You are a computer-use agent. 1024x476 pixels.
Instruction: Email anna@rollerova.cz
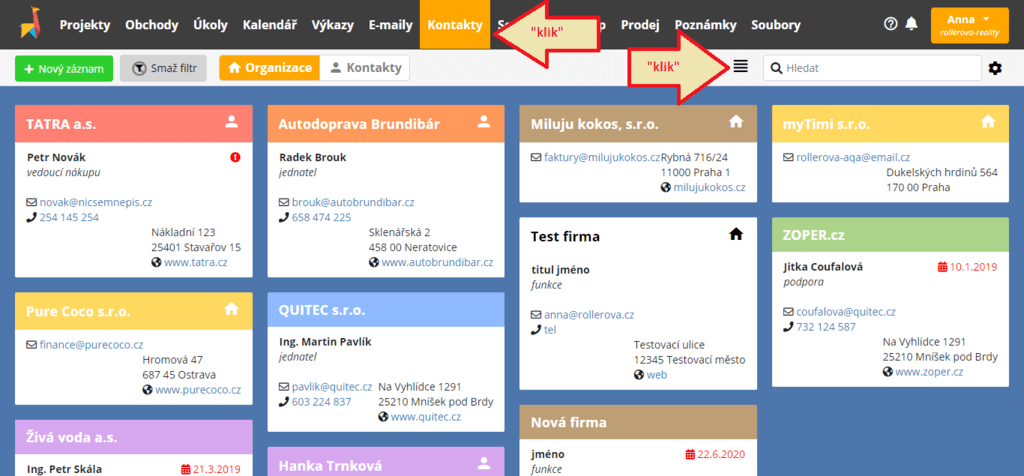(x=589, y=315)
